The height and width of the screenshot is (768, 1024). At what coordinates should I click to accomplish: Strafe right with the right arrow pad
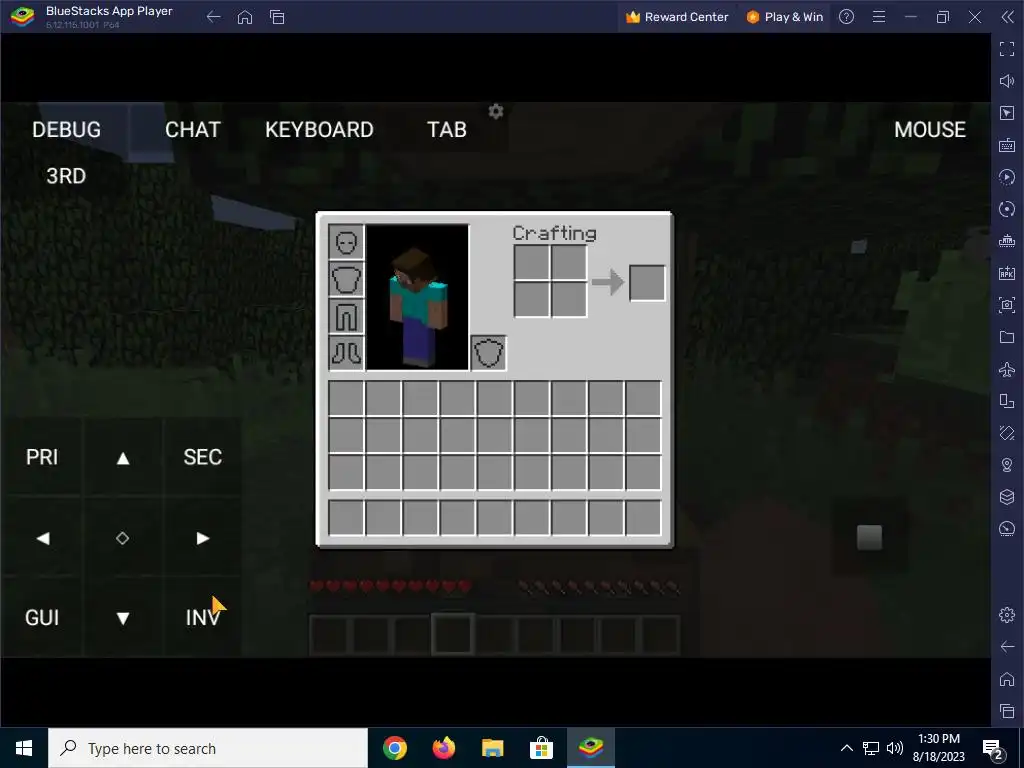click(202, 538)
